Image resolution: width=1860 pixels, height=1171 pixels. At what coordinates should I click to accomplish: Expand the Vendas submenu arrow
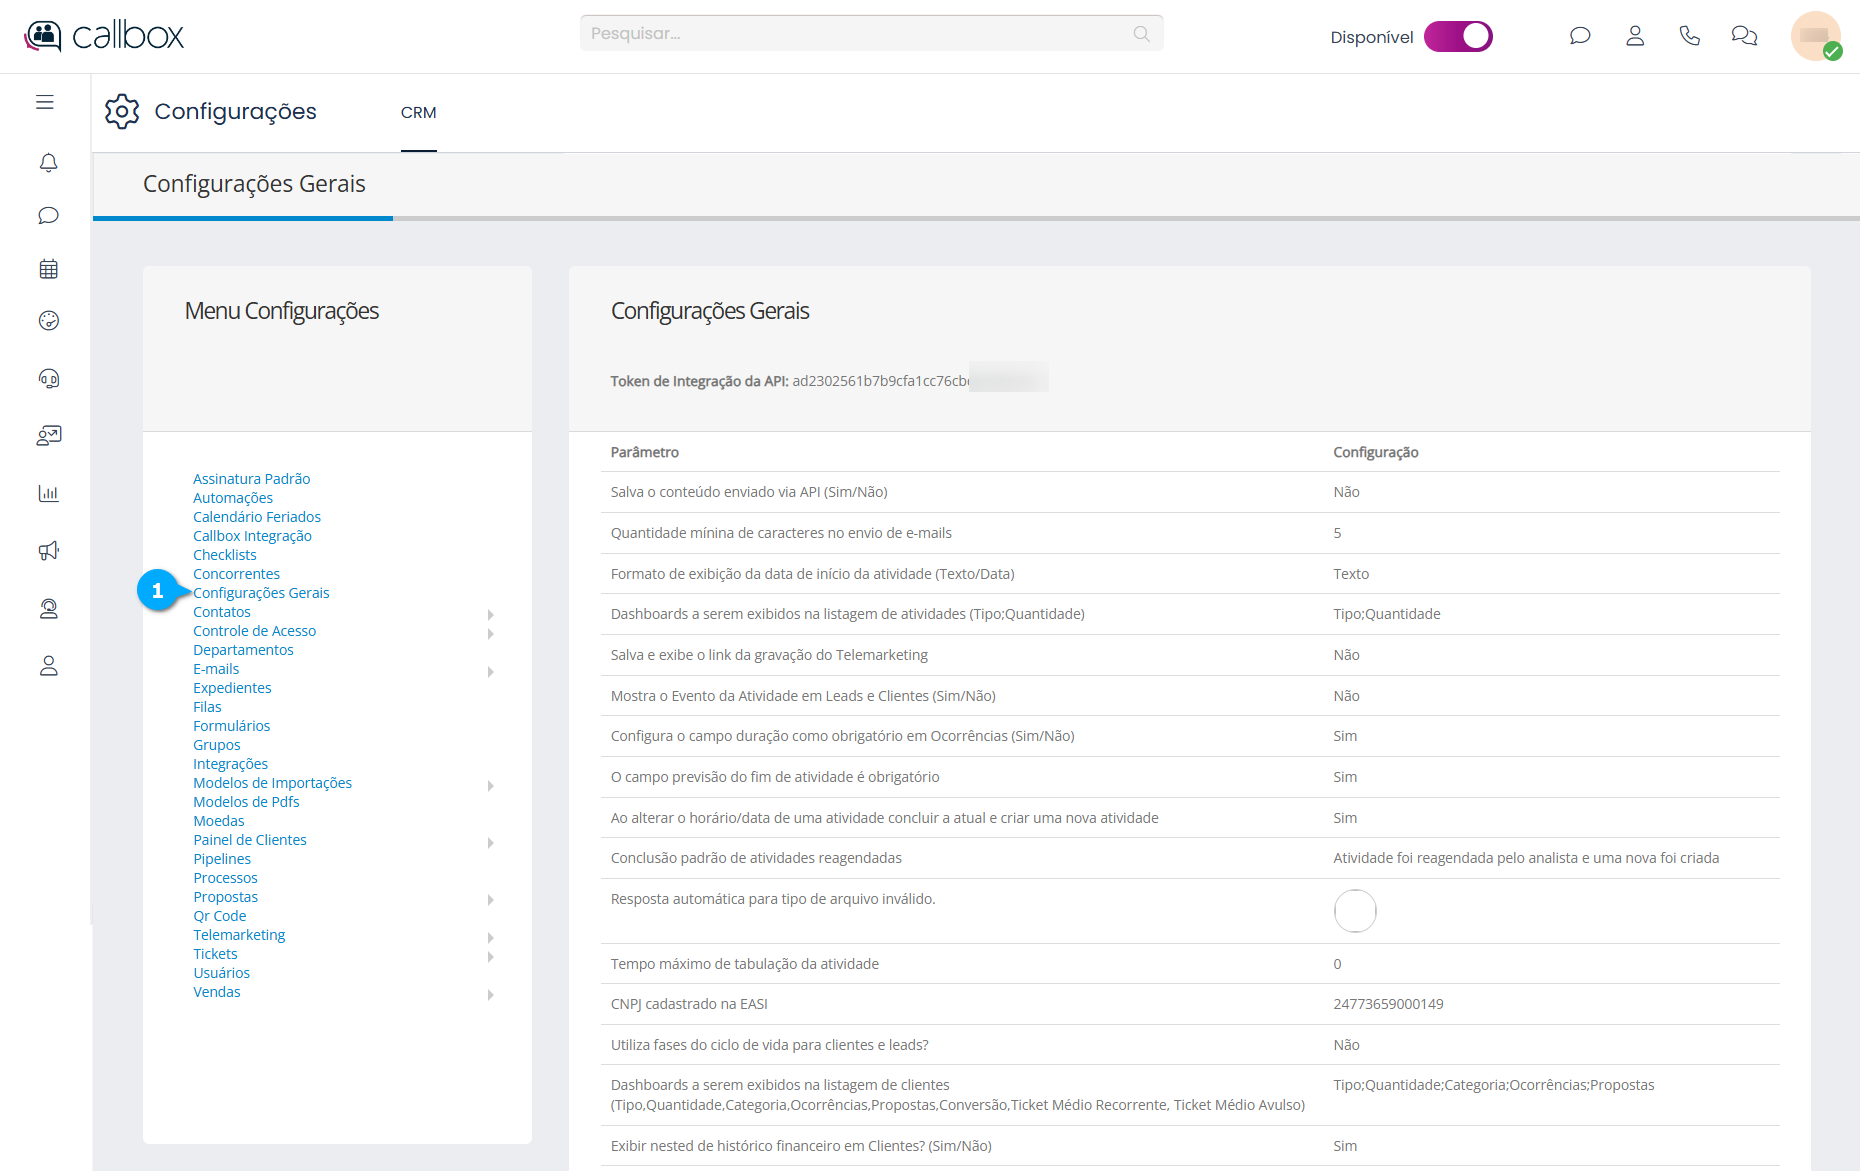[490, 994]
